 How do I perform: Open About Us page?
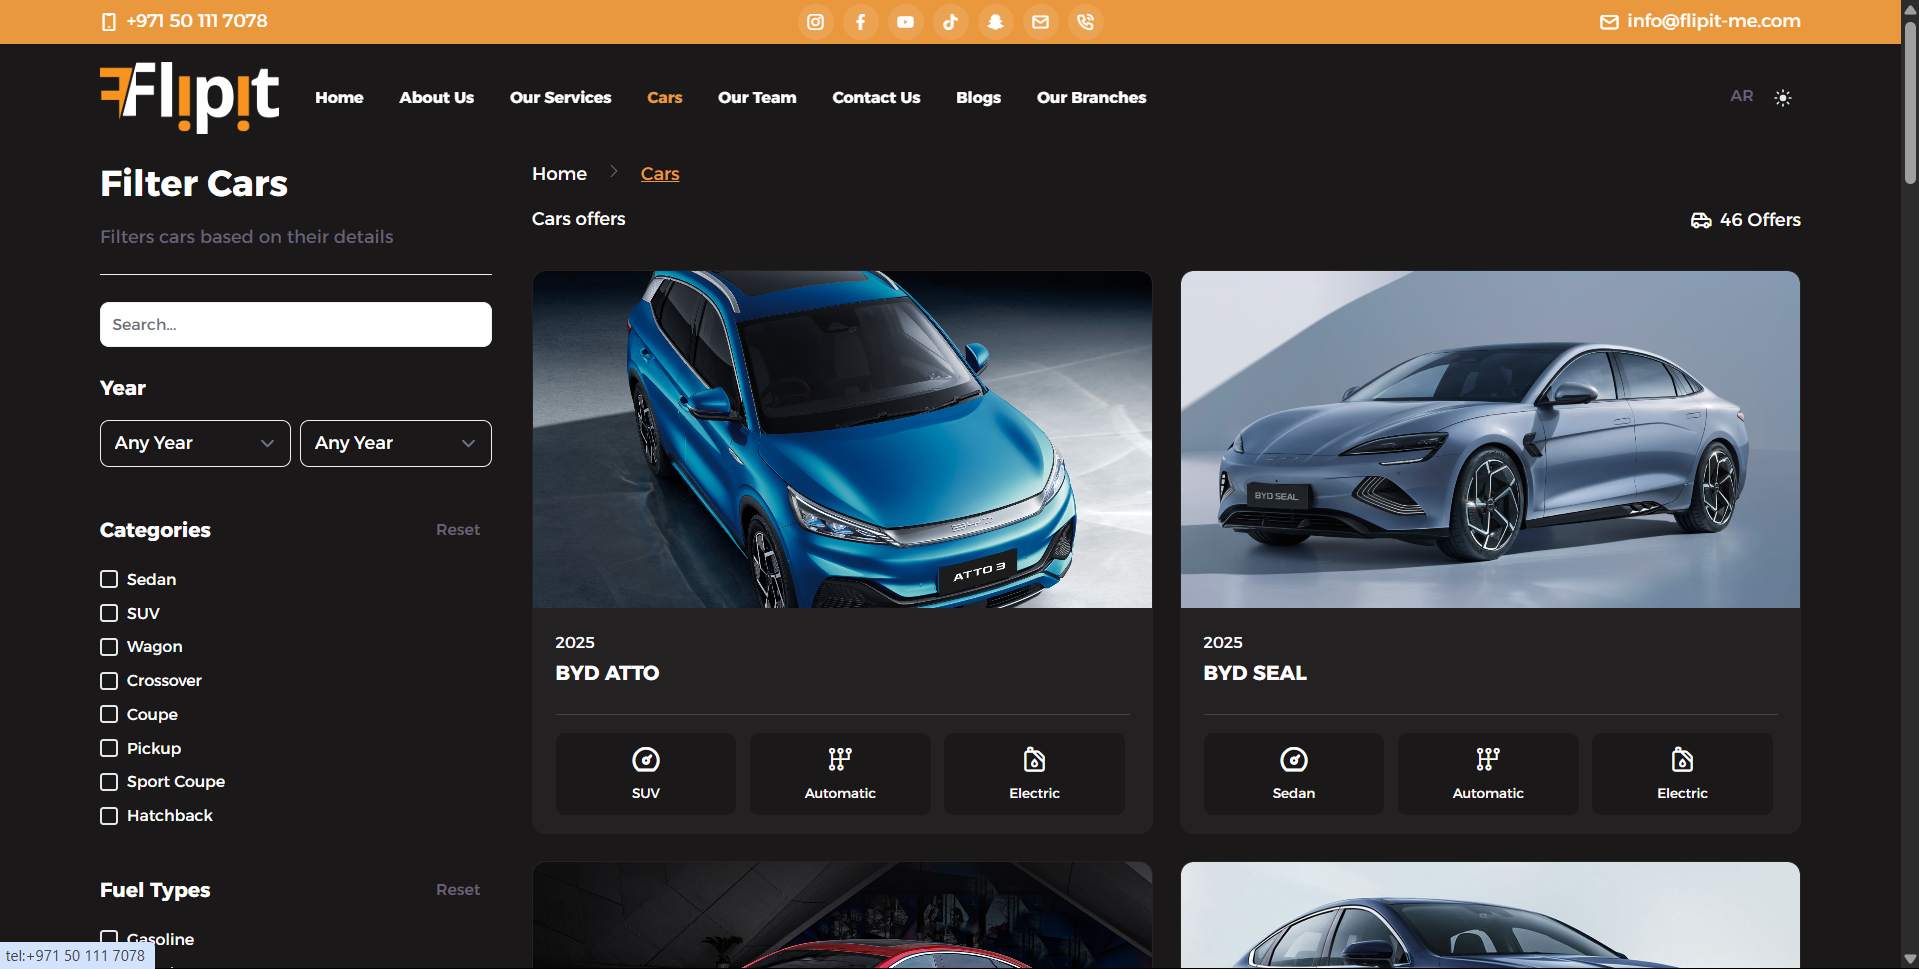coord(436,98)
